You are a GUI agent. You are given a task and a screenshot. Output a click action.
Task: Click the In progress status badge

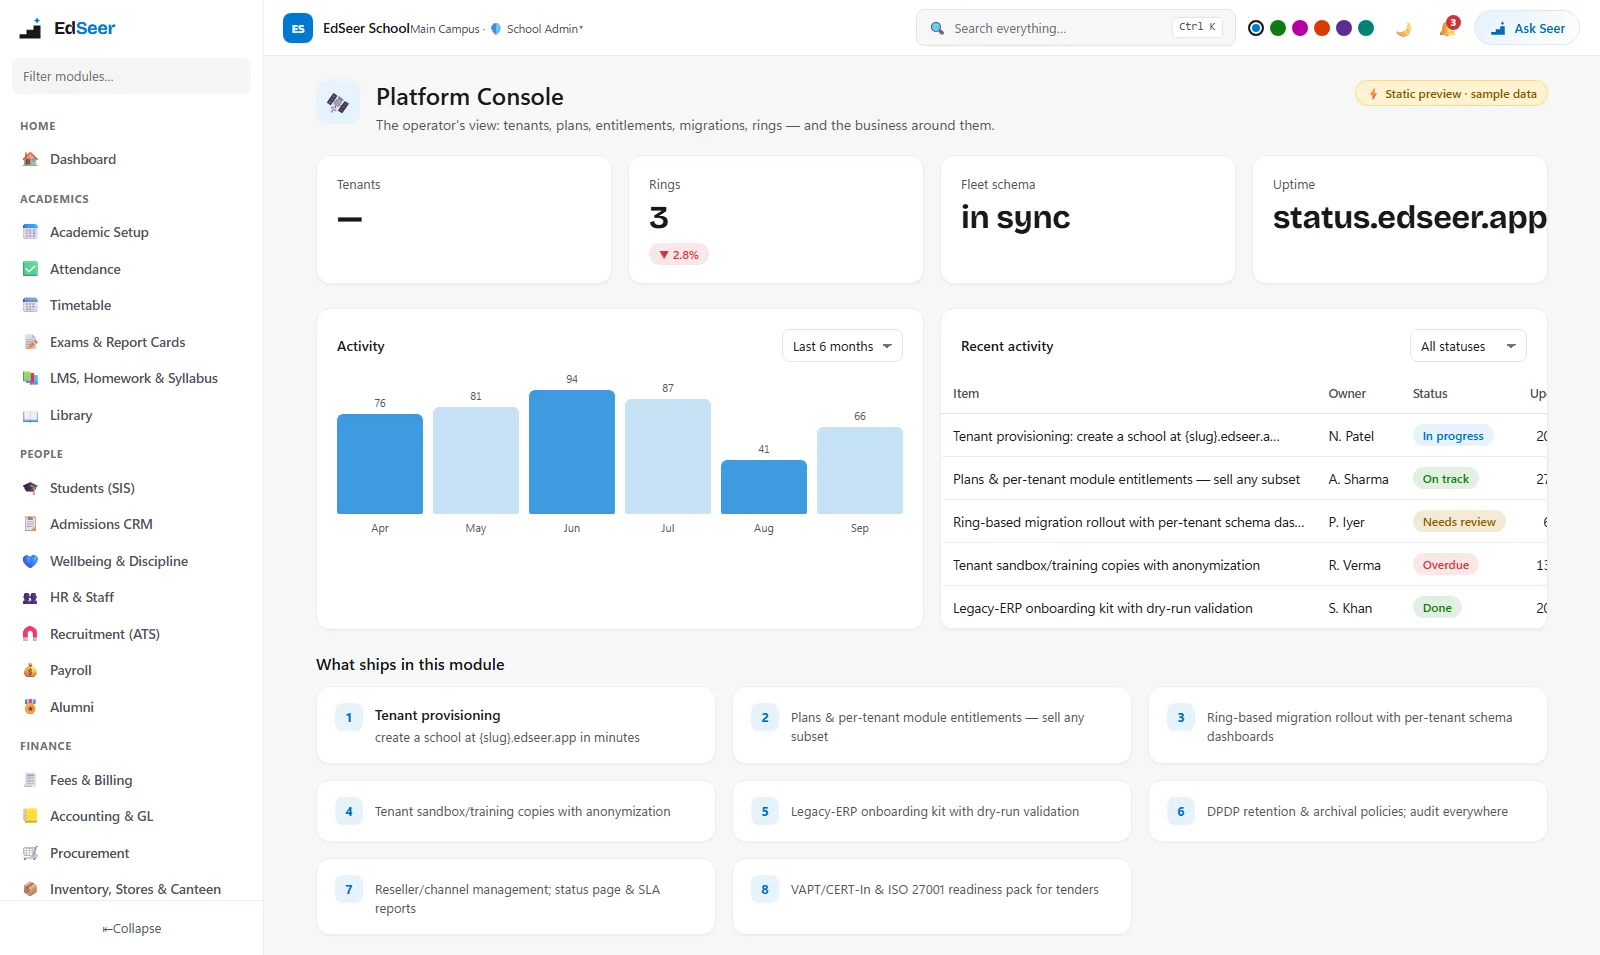1453,436
